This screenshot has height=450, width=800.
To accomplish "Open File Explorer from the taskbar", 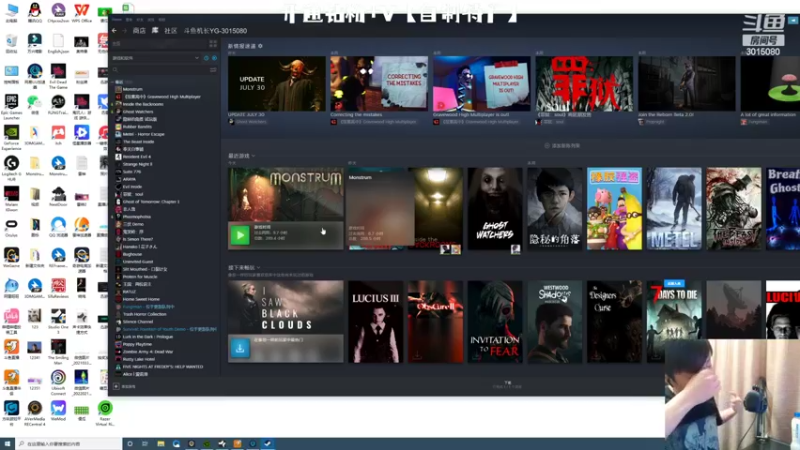I will tap(161, 444).
